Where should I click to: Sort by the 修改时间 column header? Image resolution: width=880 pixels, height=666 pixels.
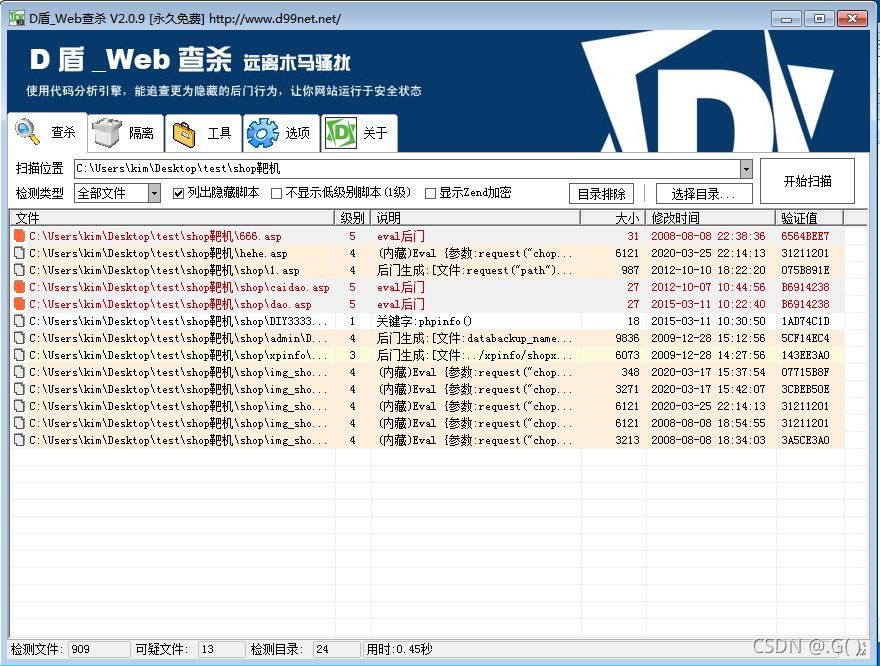tap(711, 218)
